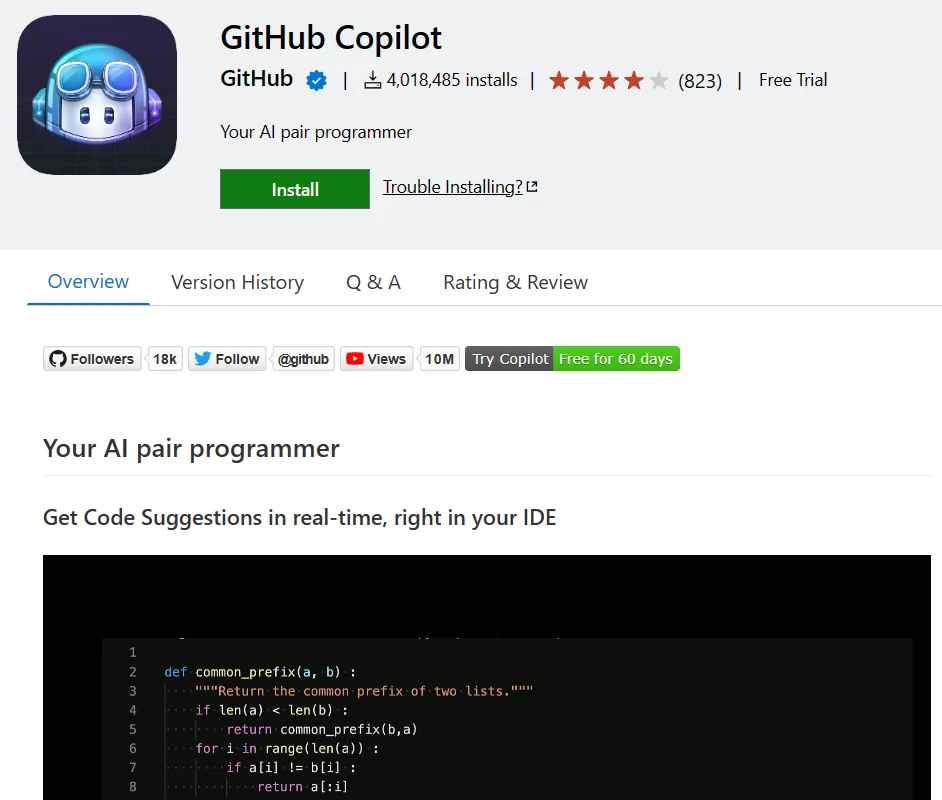Open the GitHub publisher name link
The image size is (942, 800).
[257, 79]
